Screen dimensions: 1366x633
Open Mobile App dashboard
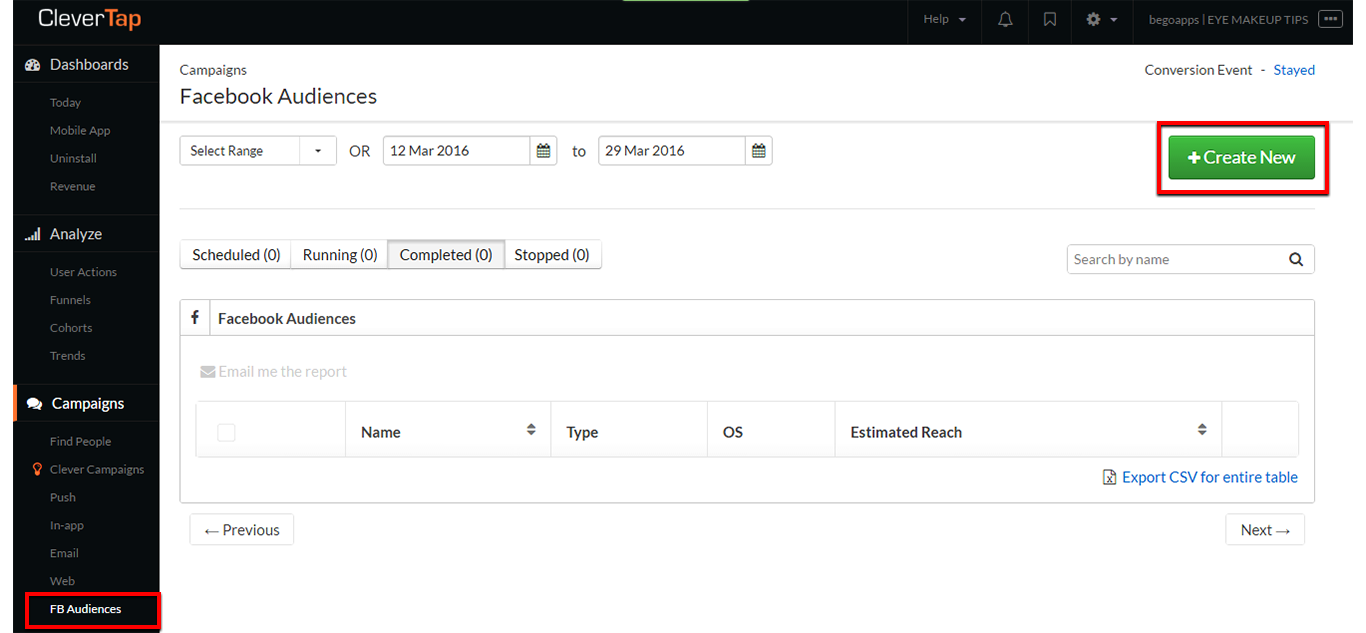(80, 131)
